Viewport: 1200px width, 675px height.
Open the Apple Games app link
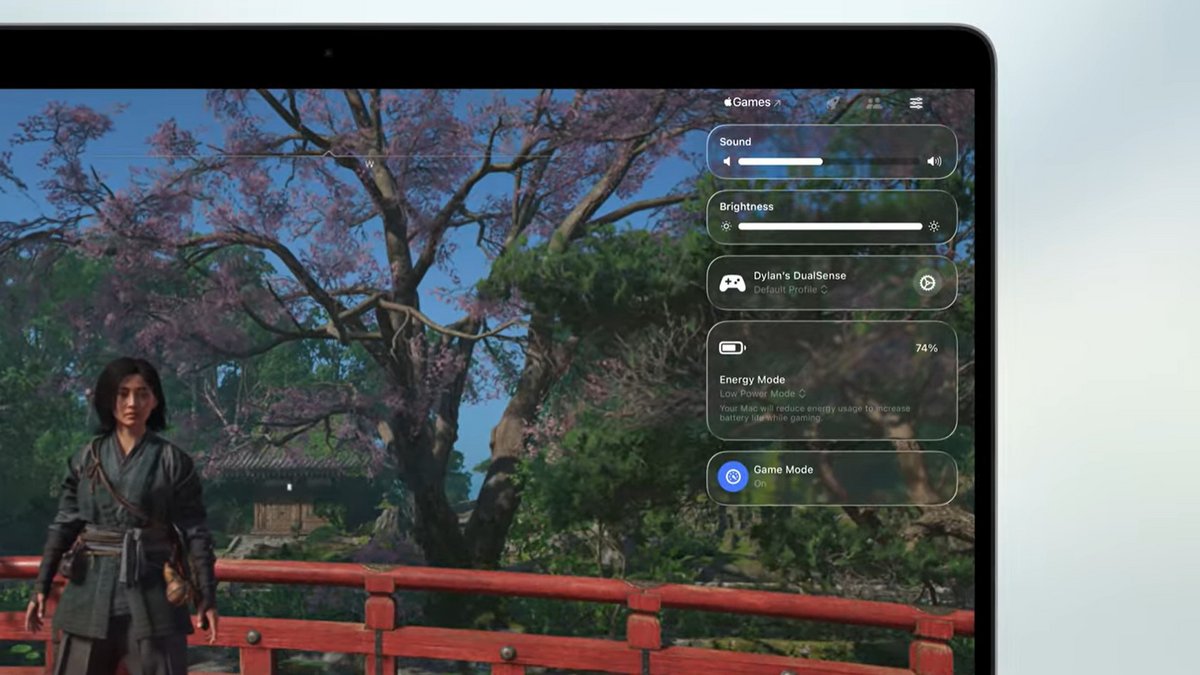click(752, 103)
